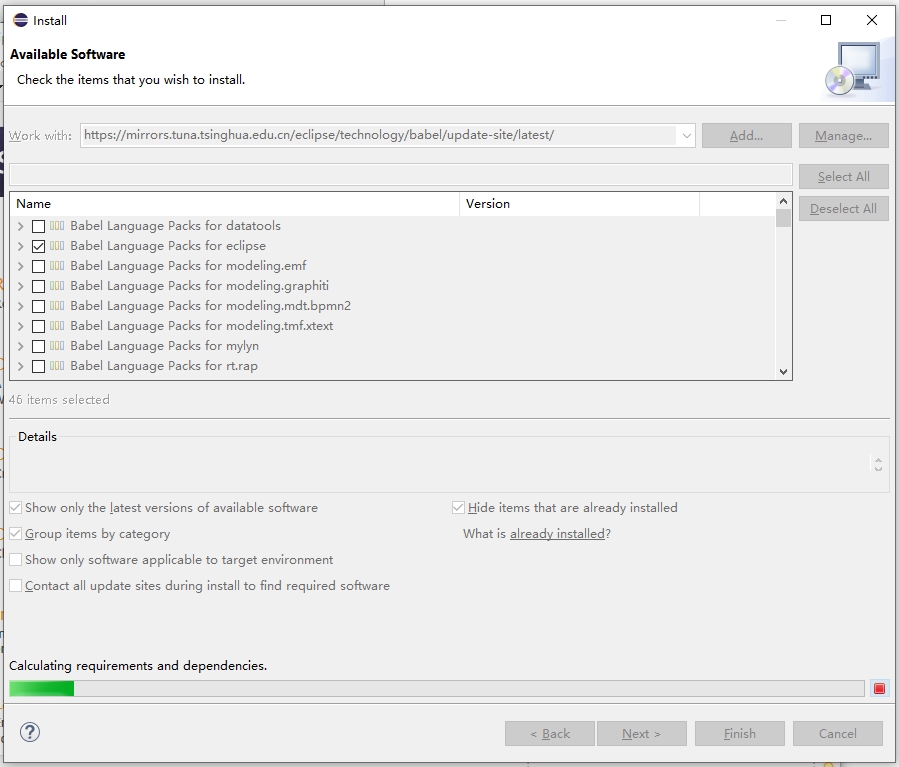Expand the modeling.emf language packs node

pos(21,267)
